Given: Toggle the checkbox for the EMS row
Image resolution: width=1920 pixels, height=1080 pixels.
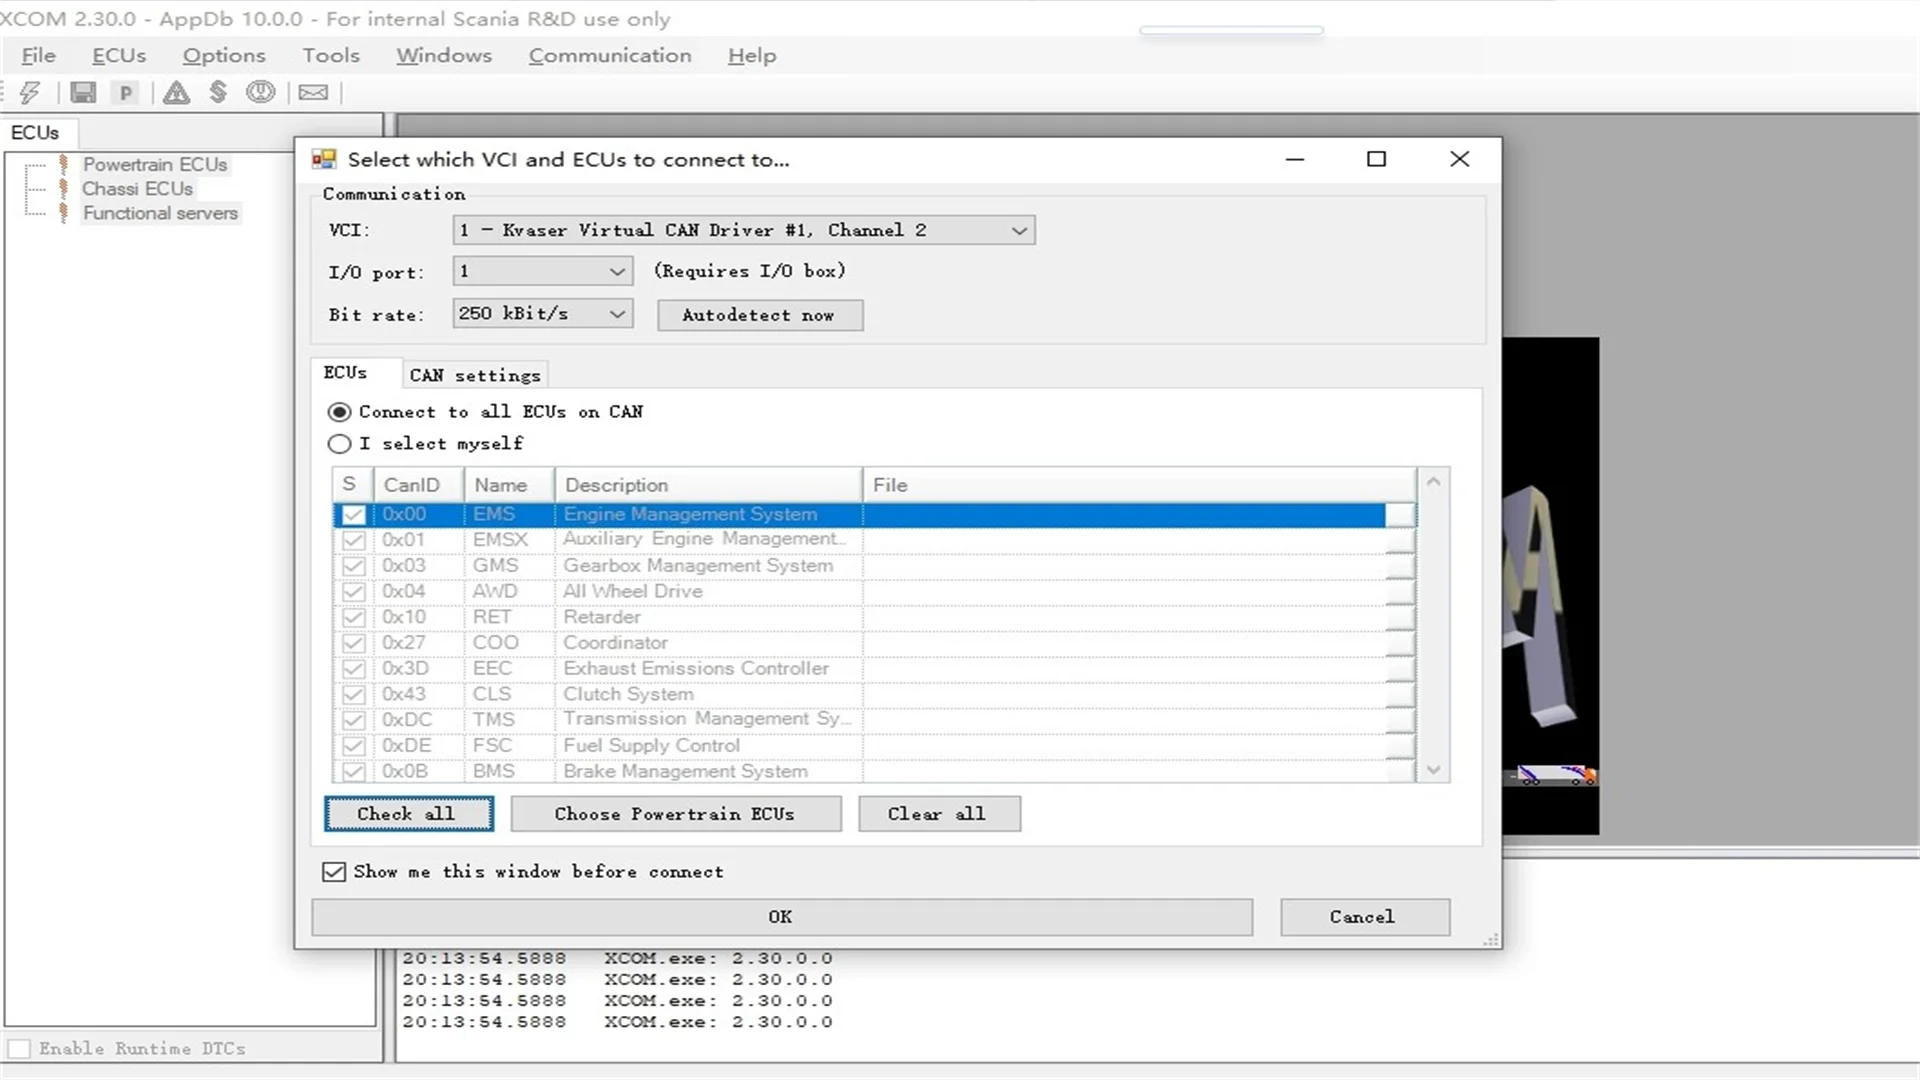Looking at the screenshot, I should (353, 515).
